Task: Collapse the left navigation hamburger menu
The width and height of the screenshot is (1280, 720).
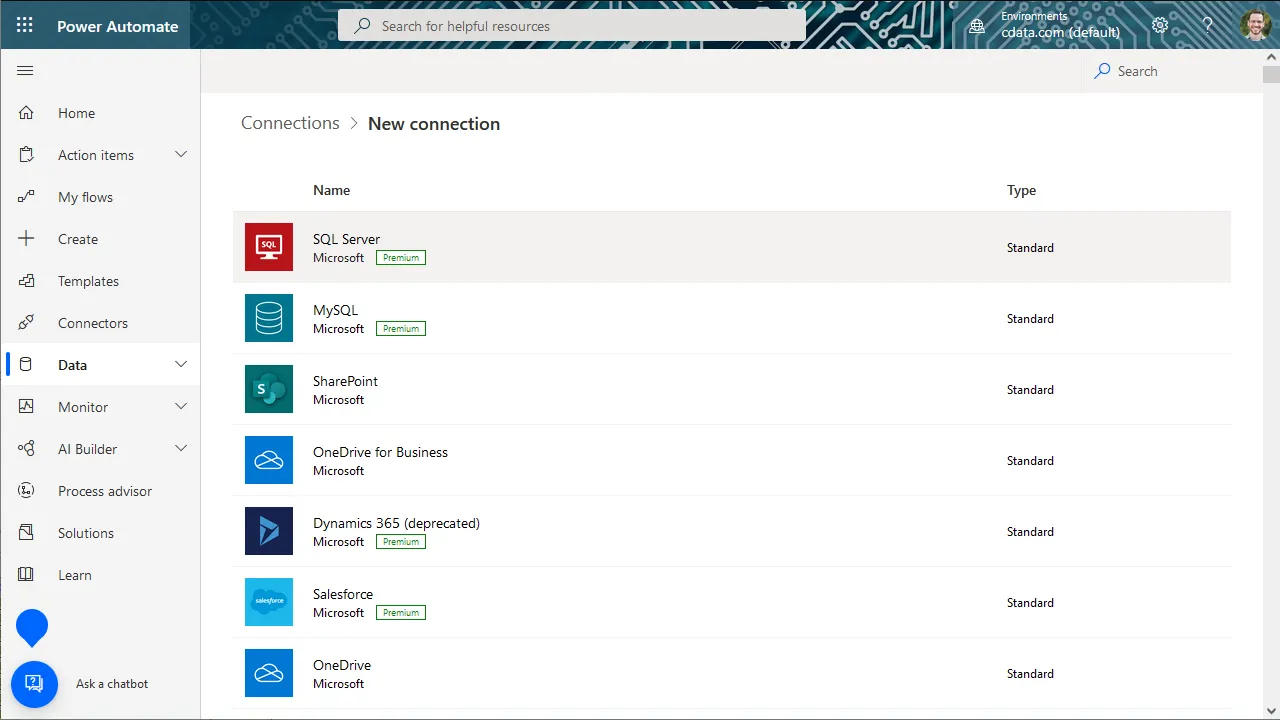Action: 26,71
